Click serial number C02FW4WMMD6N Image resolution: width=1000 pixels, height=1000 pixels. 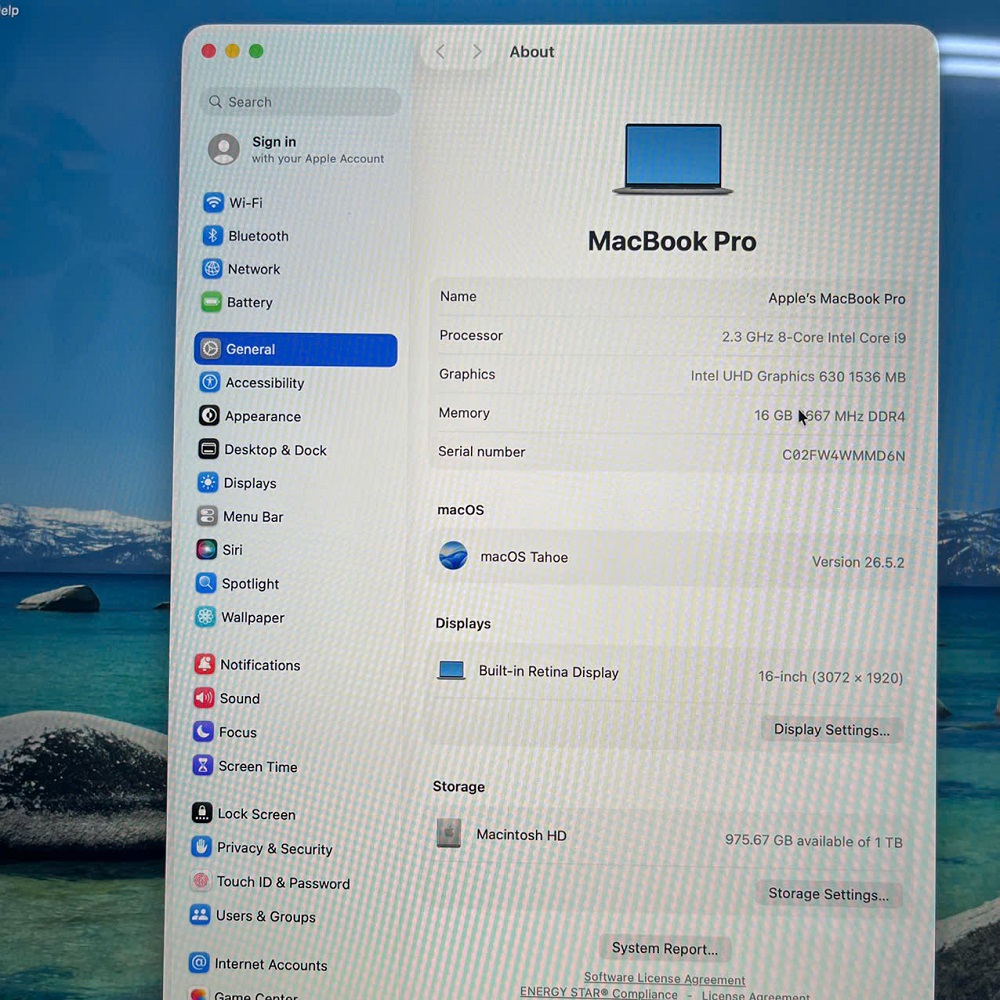pyautogui.click(x=843, y=455)
